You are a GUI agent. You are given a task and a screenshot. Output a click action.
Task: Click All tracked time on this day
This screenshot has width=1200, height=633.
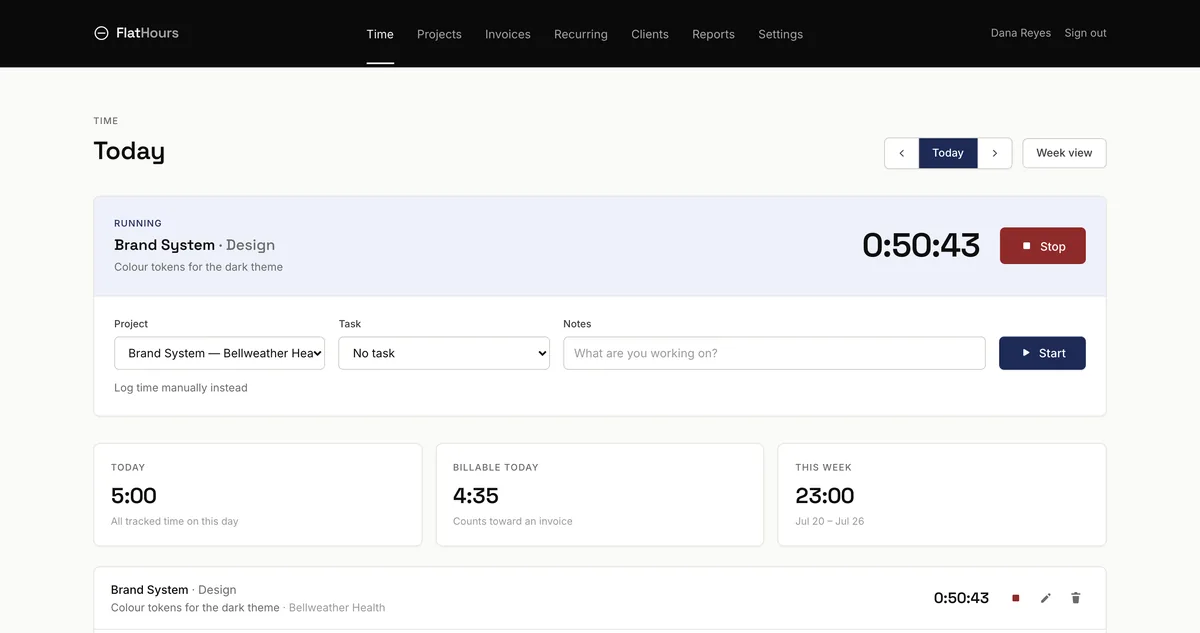pos(175,521)
